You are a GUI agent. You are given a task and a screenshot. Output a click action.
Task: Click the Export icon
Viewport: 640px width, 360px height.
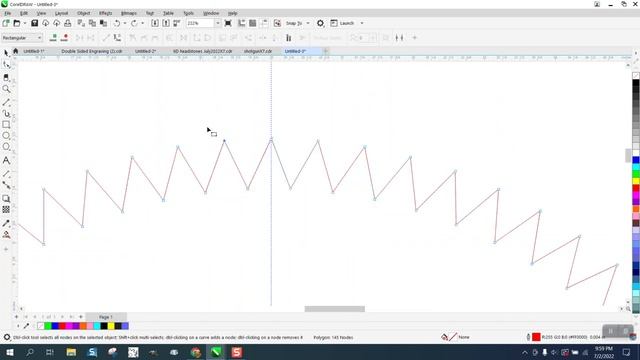166,23
